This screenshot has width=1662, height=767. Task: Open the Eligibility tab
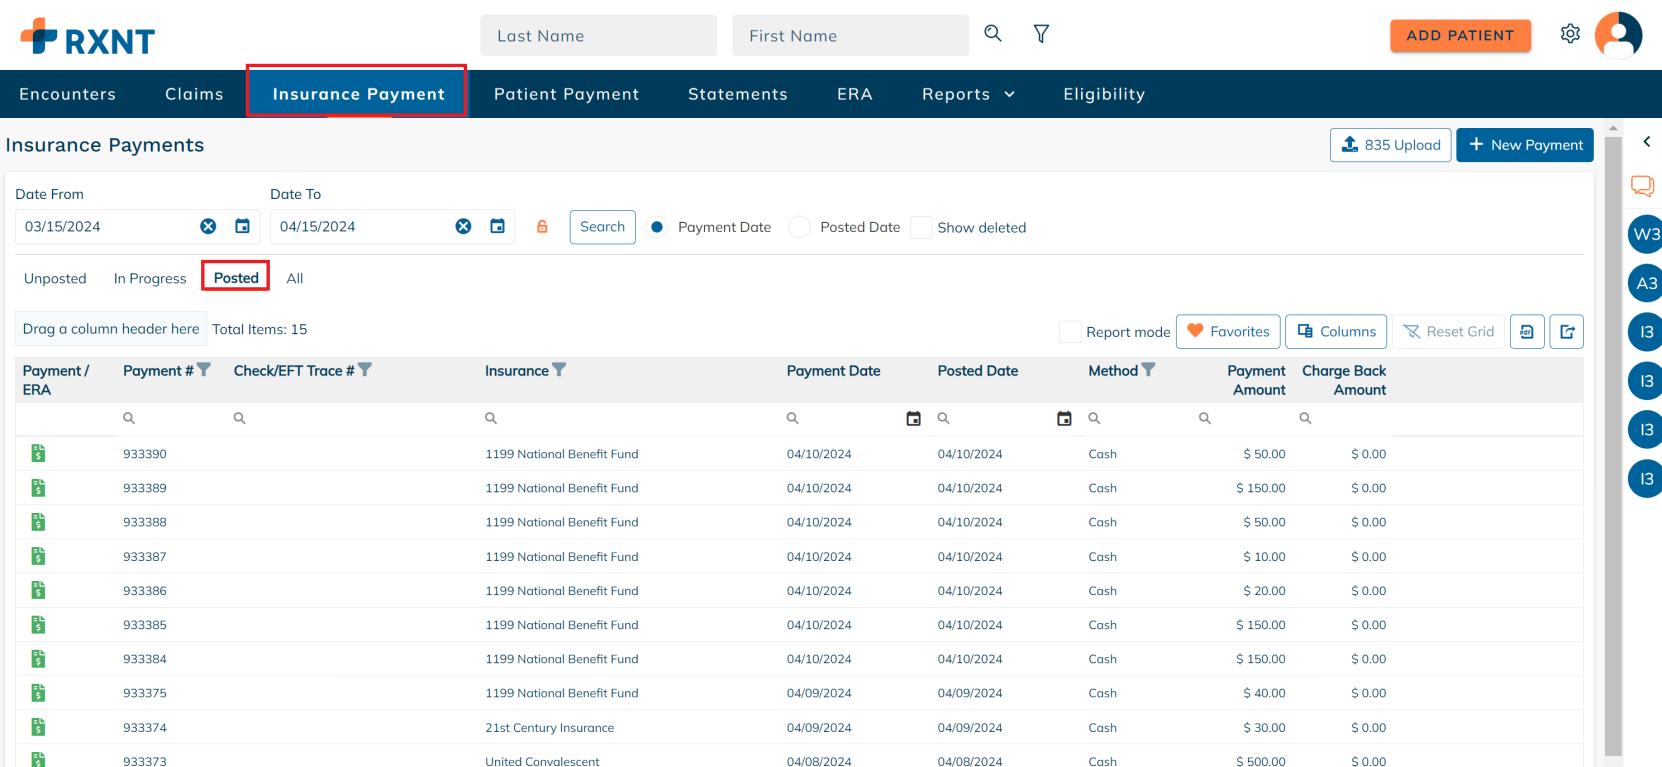pyautogui.click(x=1104, y=94)
